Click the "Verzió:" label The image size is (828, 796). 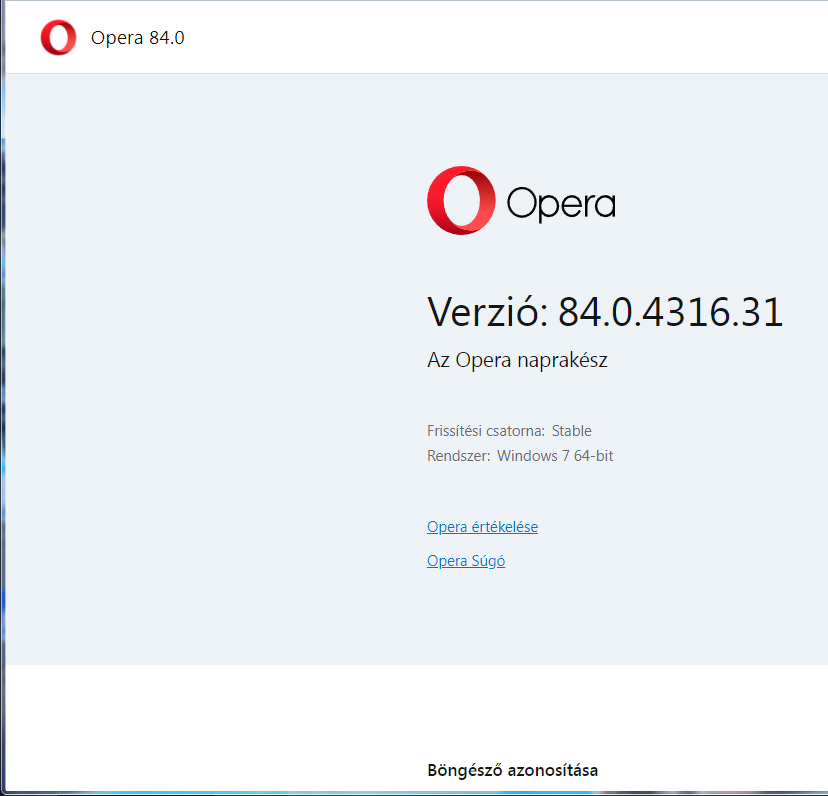pyautogui.click(x=487, y=312)
